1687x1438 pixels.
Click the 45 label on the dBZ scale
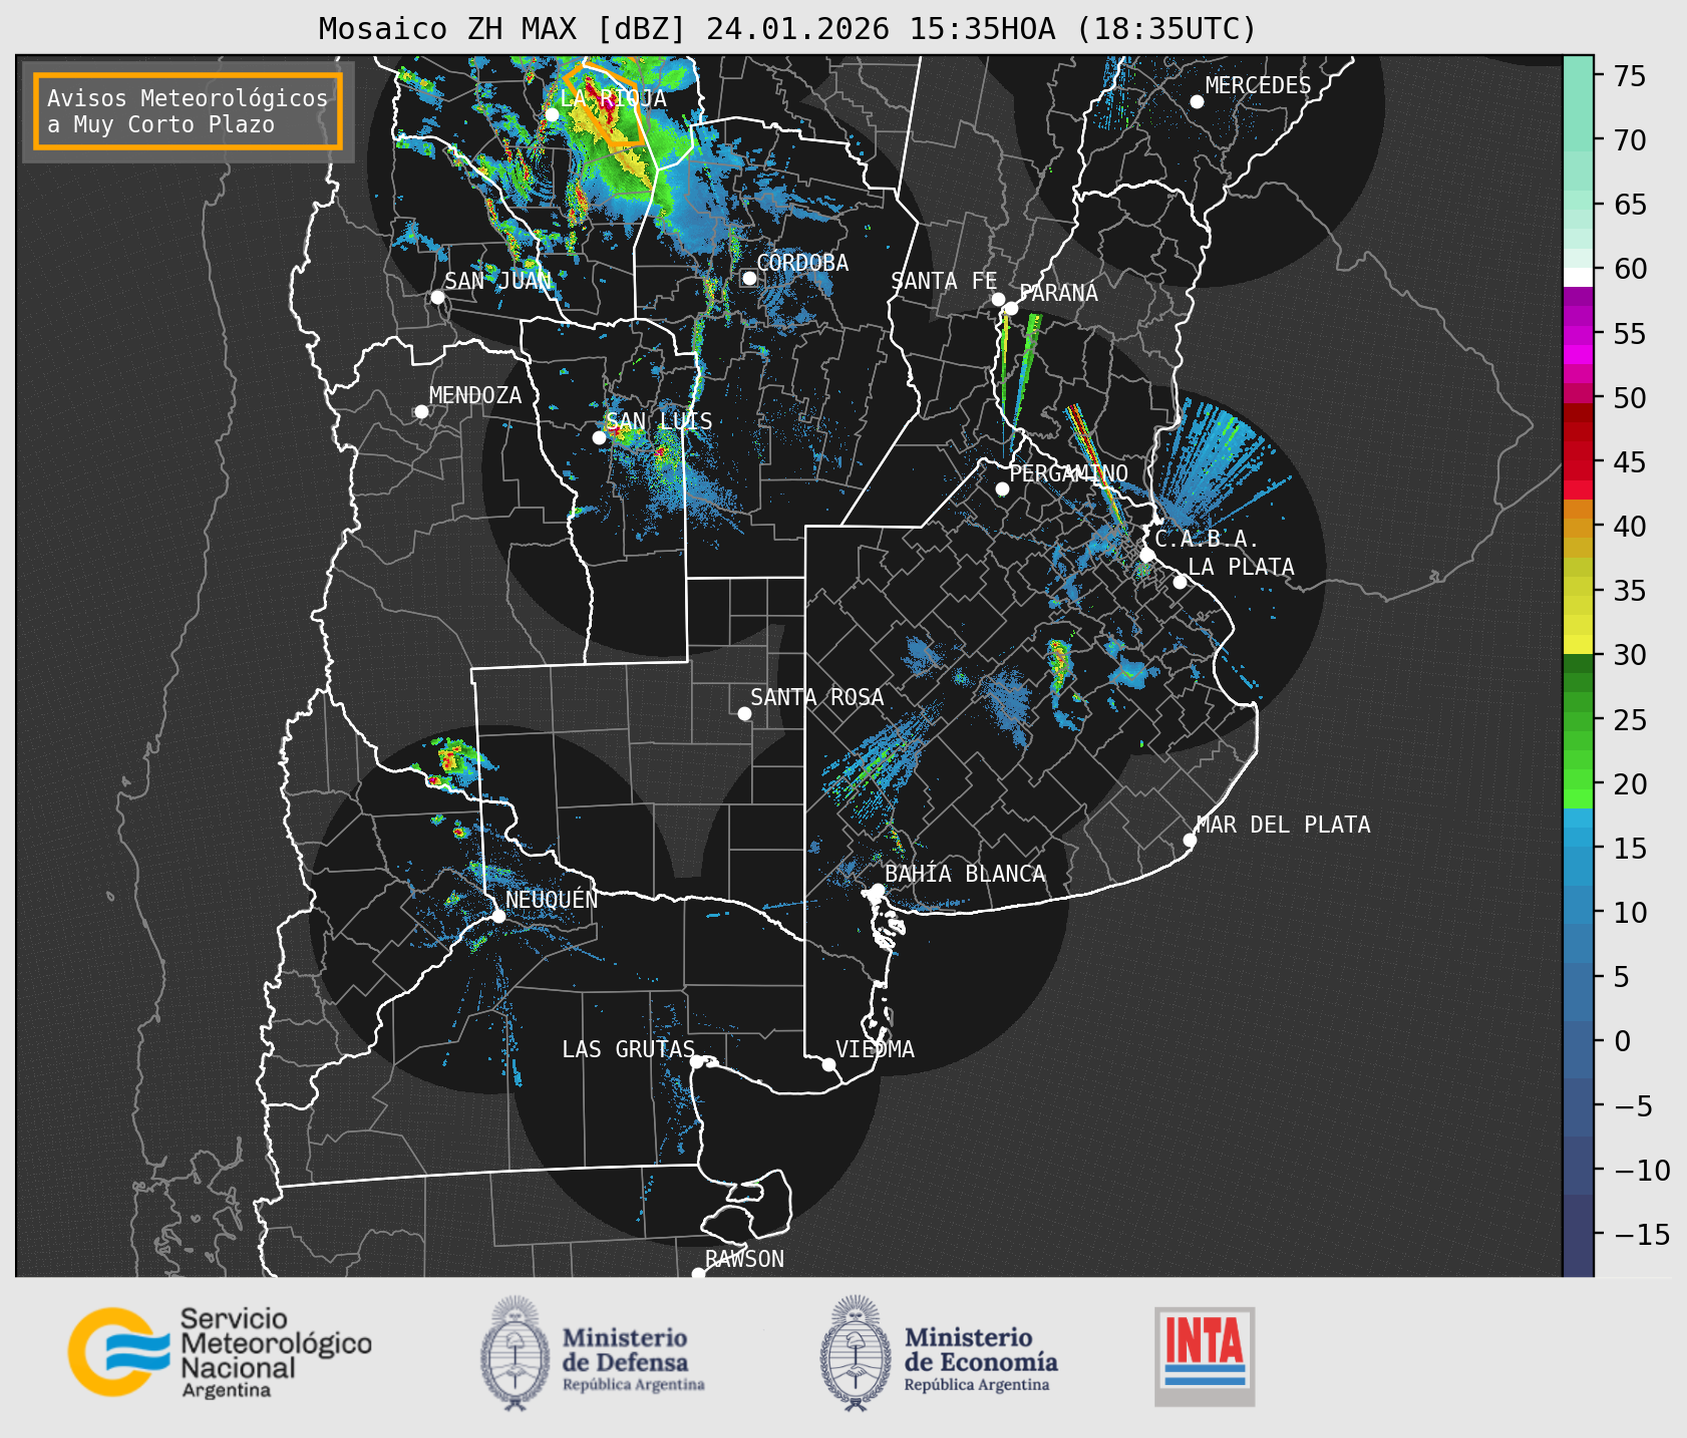[1629, 462]
